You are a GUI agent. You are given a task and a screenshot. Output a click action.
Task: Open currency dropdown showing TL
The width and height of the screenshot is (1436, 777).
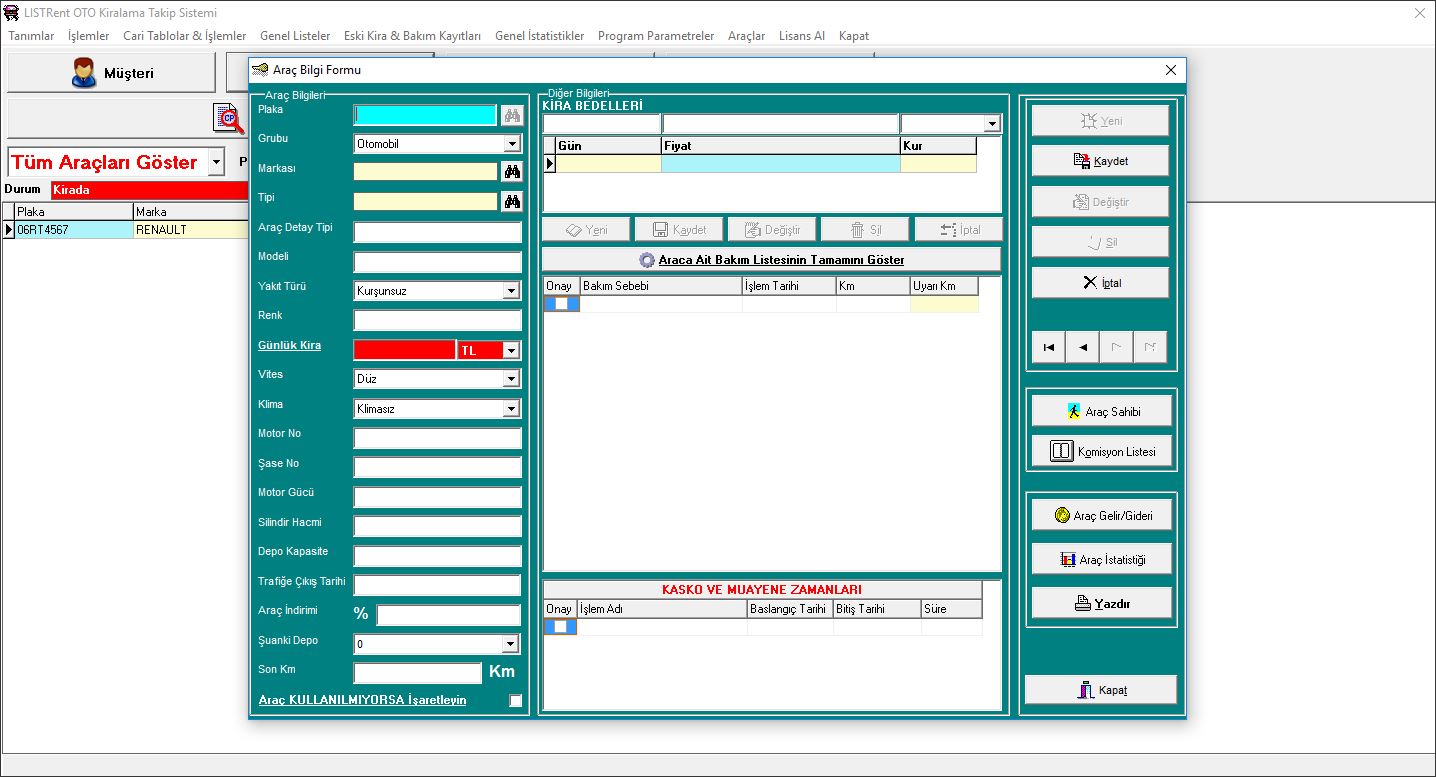(x=512, y=350)
